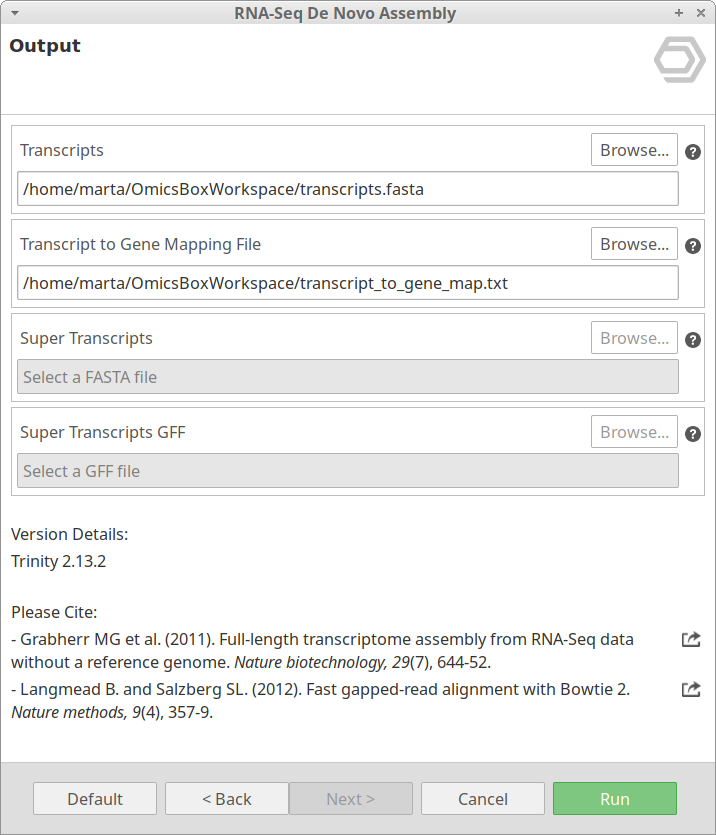Screen dimensions: 716x835
Task: Browse for Transcript to Gene Mapping File
Action: (x=634, y=245)
